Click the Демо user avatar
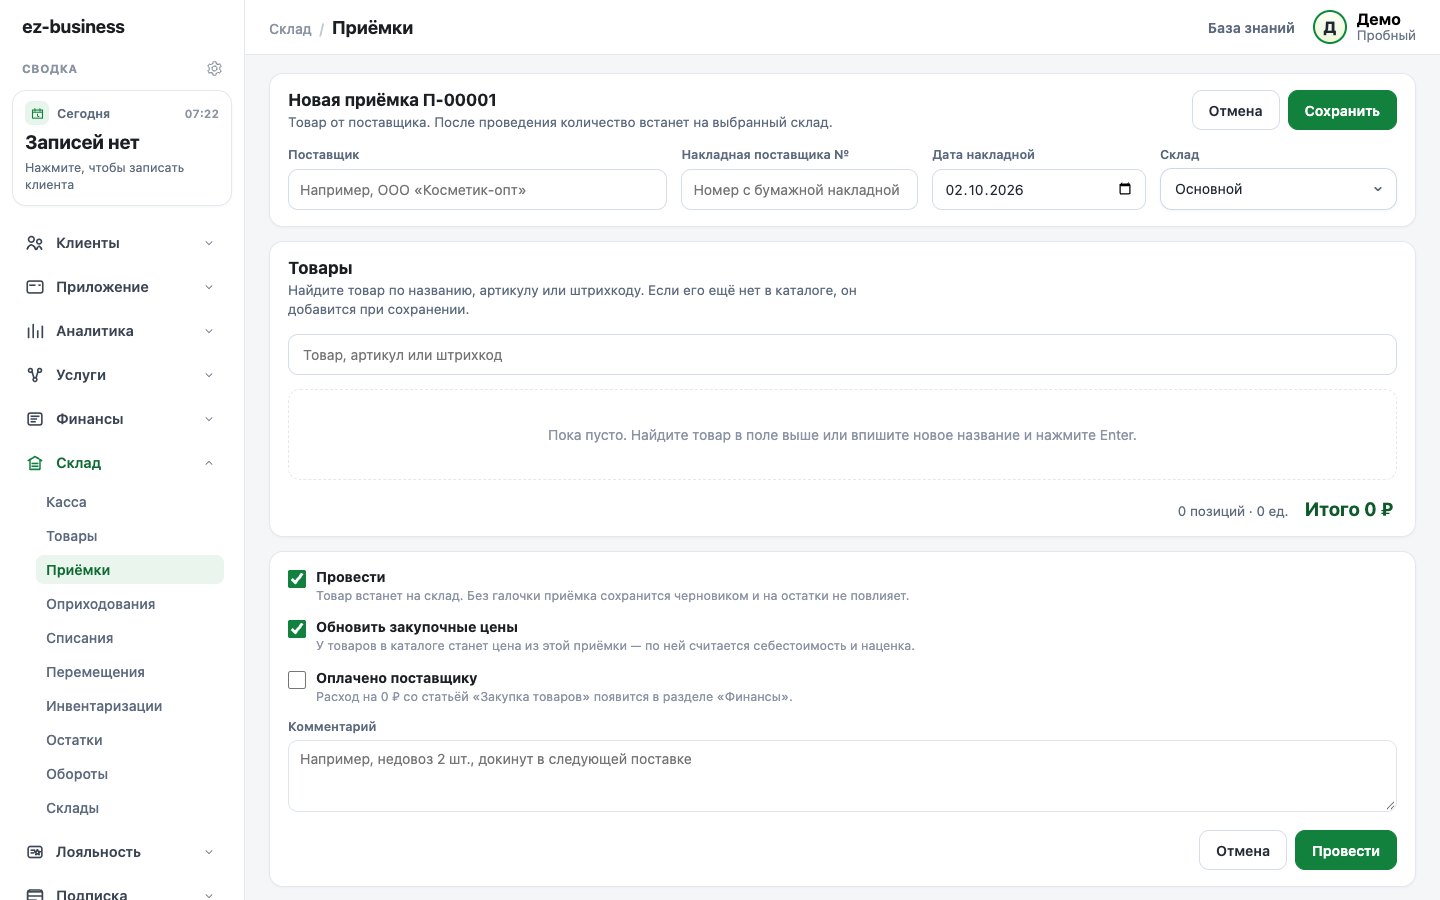 click(1330, 28)
